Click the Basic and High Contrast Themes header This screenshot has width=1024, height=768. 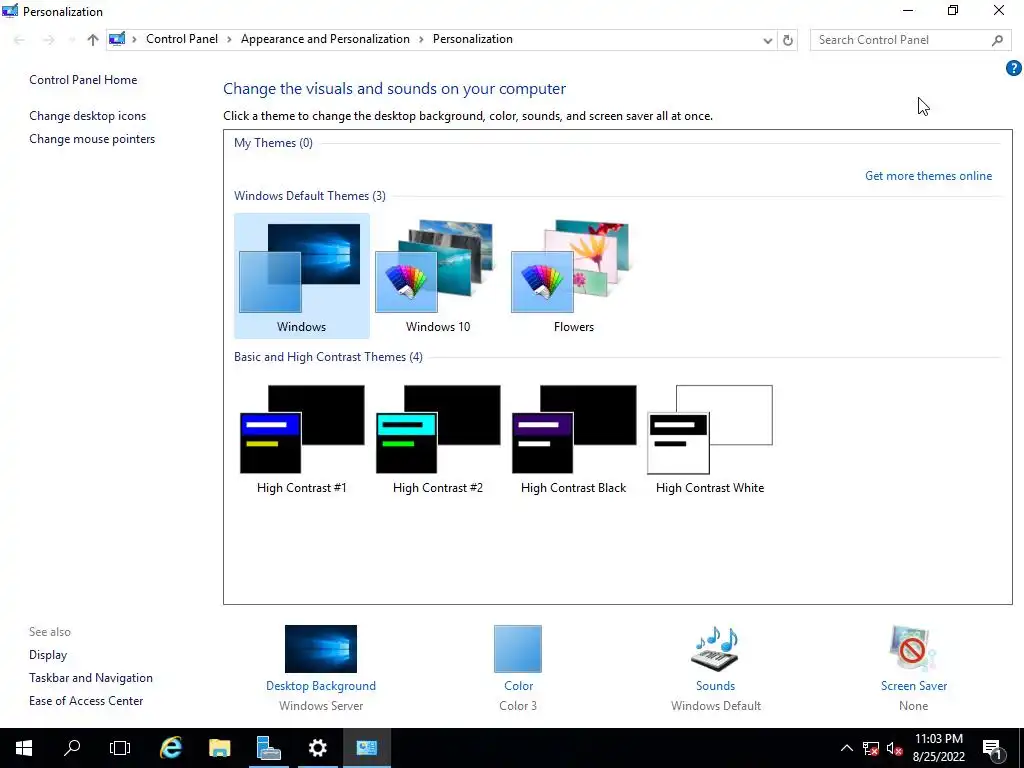click(328, 357)
